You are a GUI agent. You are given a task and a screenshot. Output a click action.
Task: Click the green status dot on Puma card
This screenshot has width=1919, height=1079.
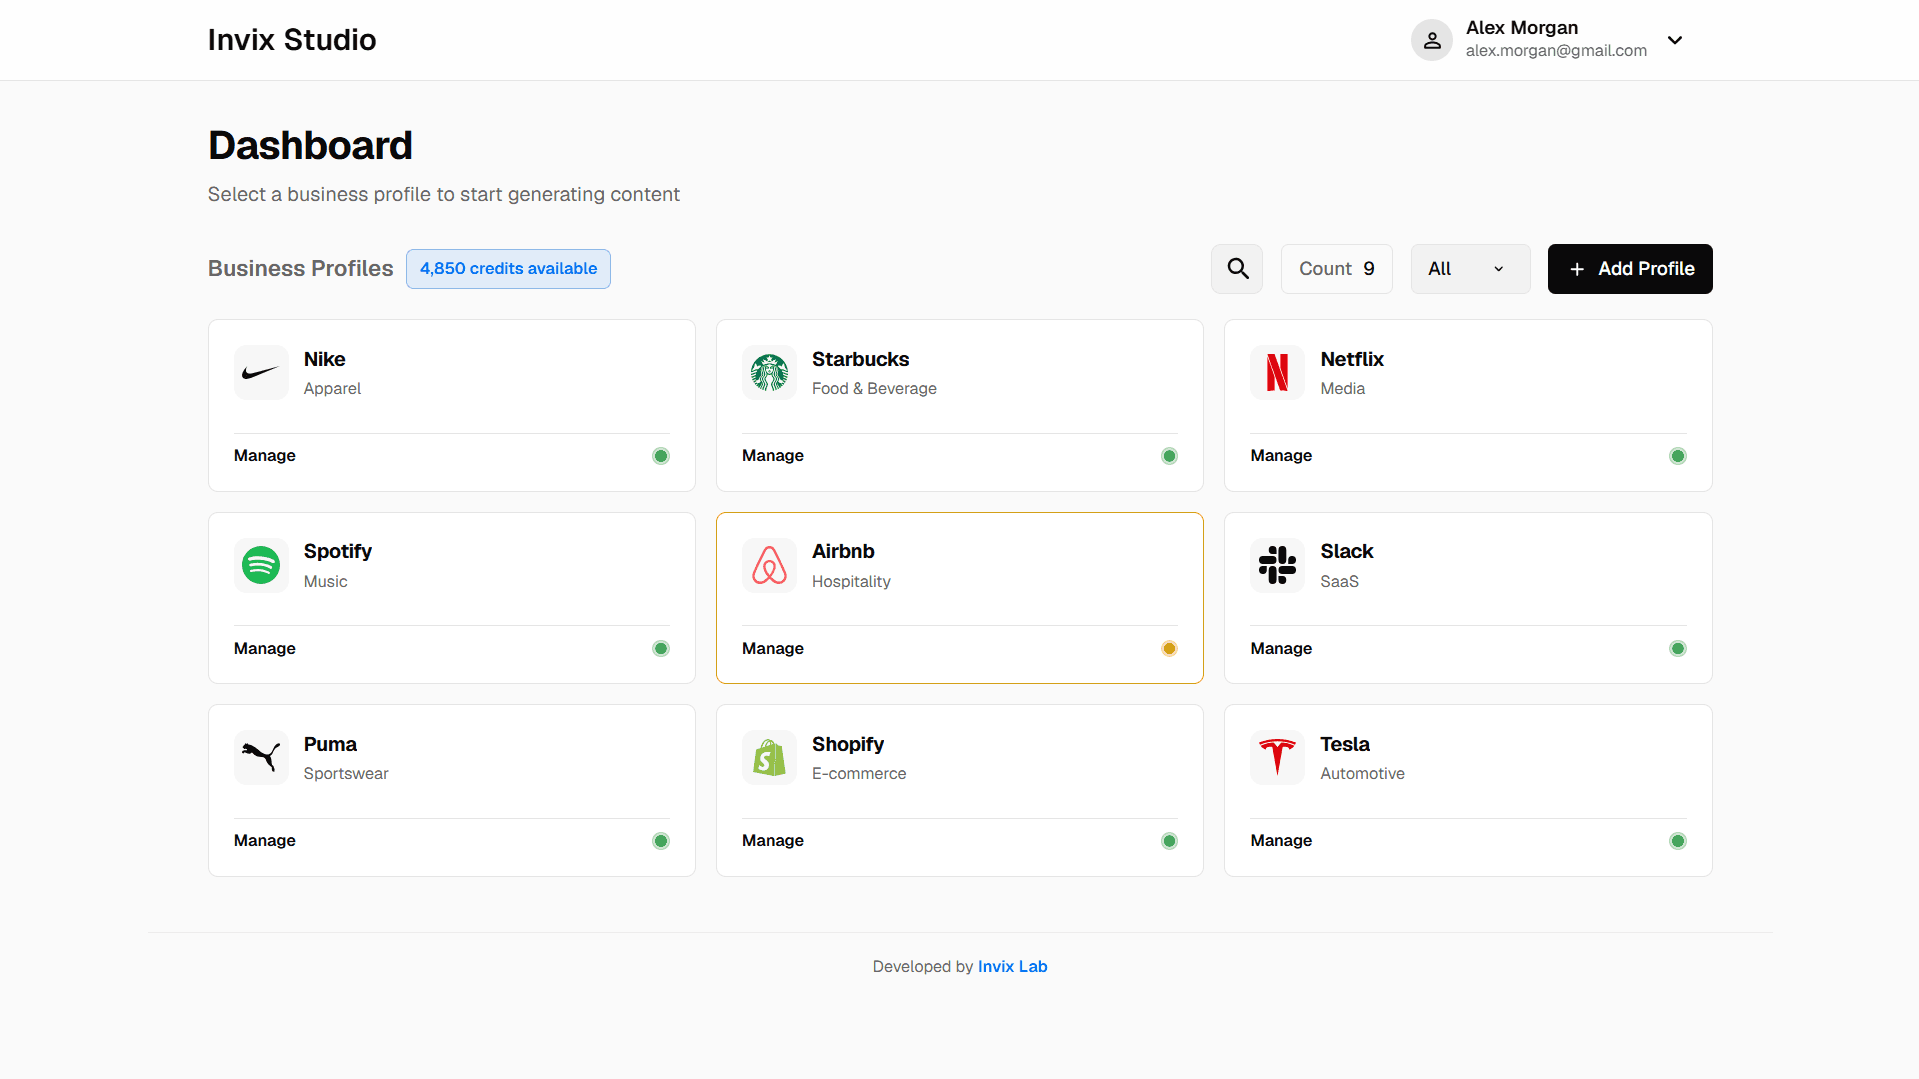(661, 841)
